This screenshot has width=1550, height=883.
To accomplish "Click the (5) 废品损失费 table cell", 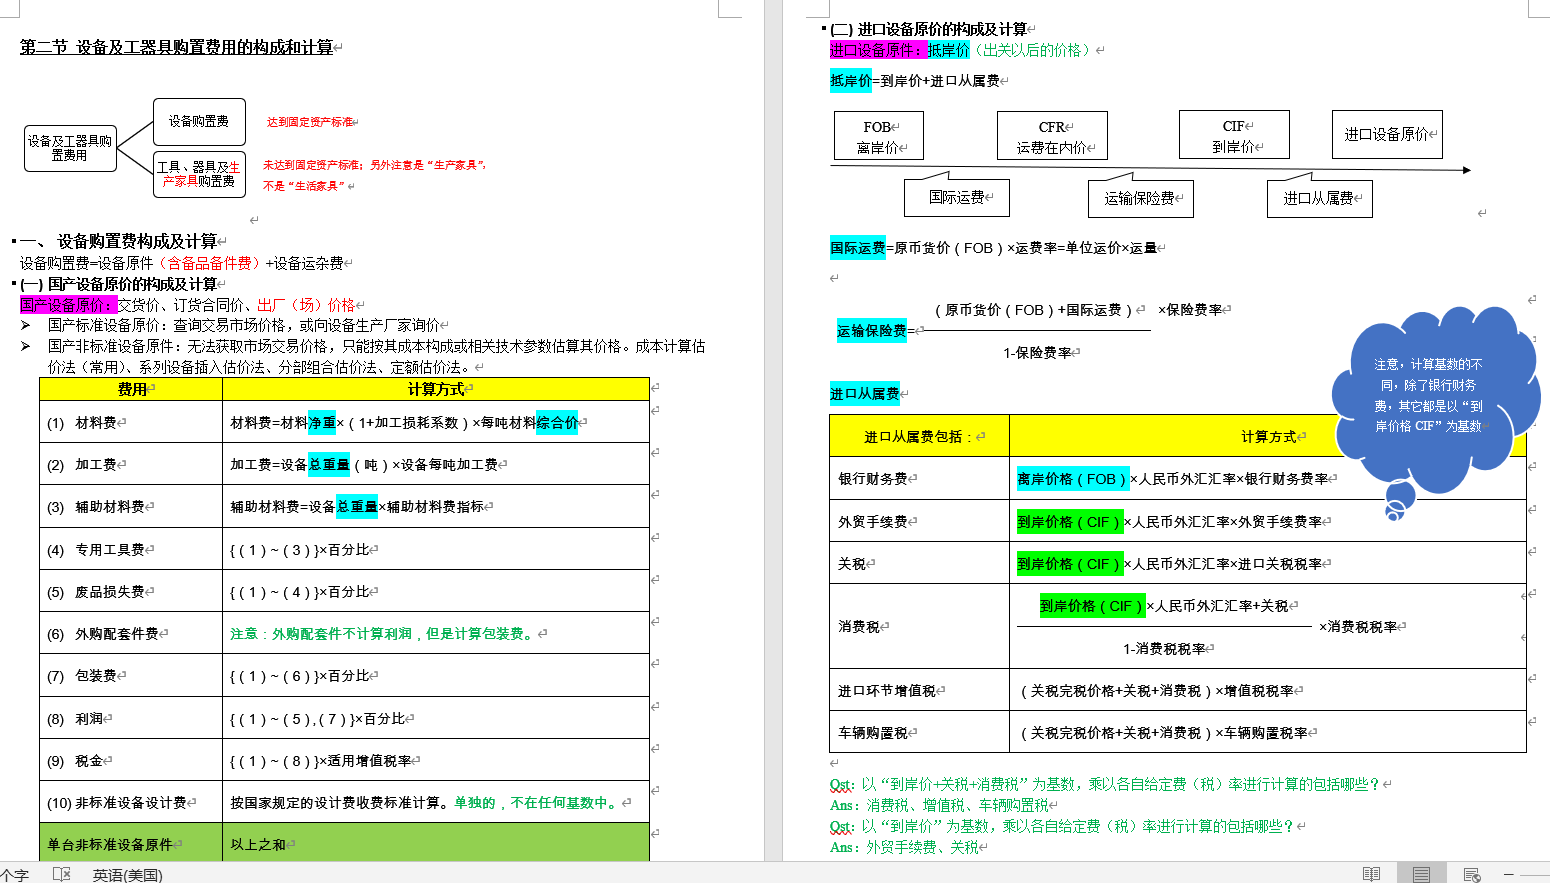I will coord(131,591).
